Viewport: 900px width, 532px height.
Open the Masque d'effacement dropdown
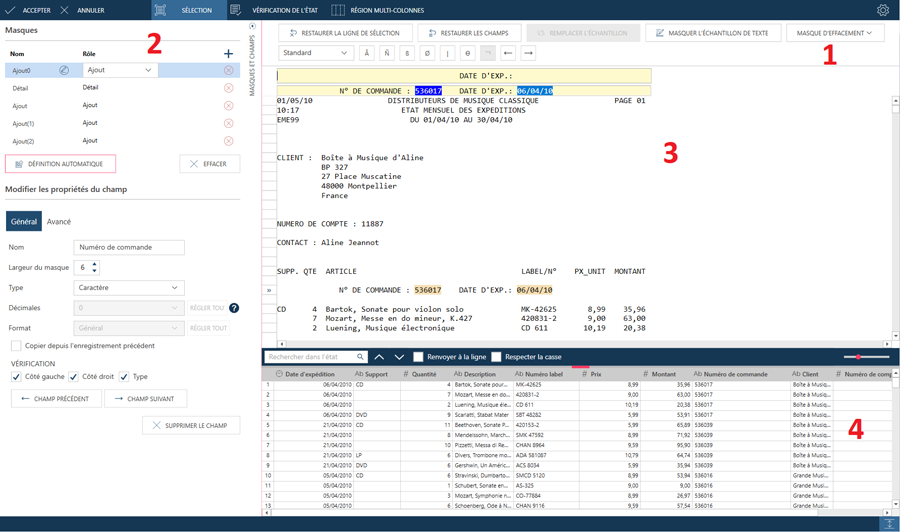pos(834,33)
